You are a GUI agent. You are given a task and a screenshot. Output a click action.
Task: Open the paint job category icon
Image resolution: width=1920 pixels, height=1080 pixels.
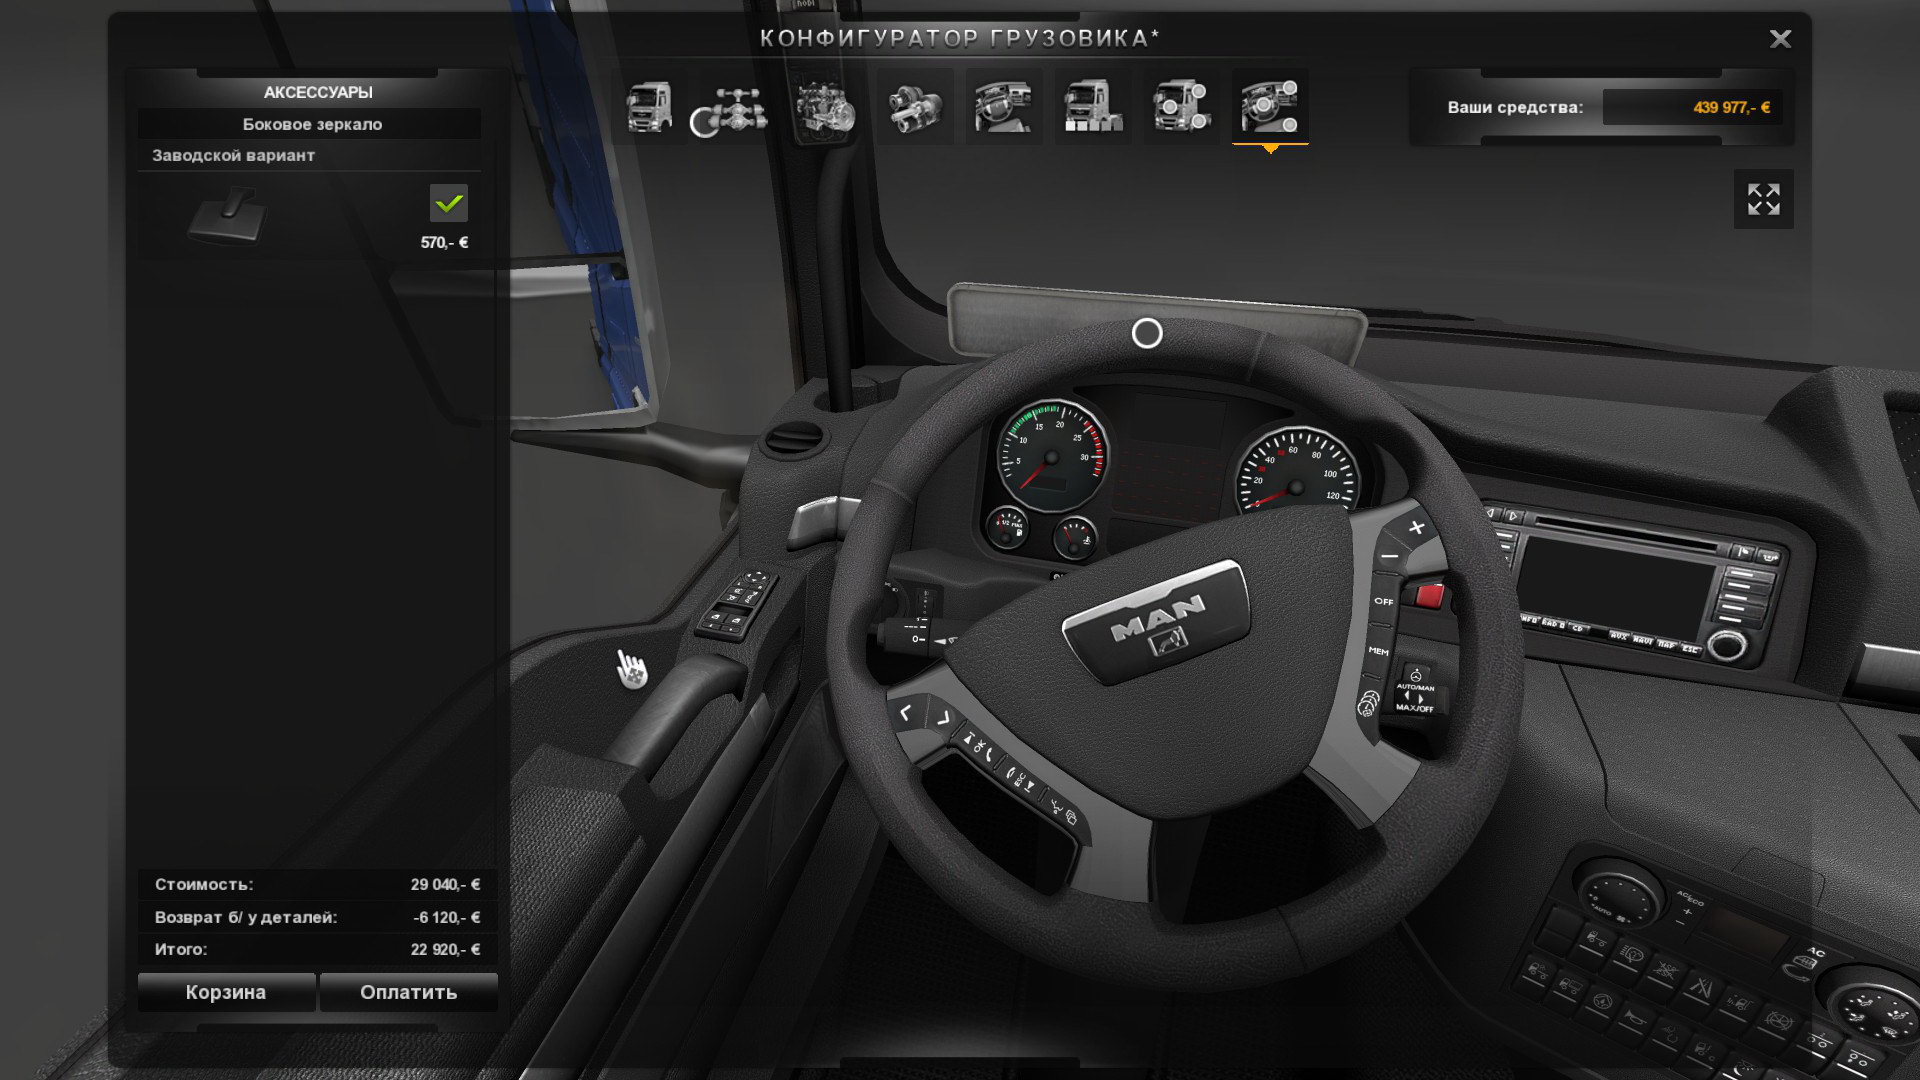1092,107
